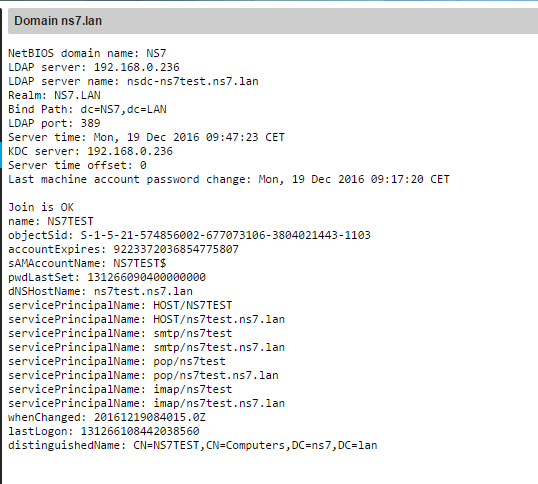Image resolution: width=538 pixels, height=484 pixels.
Task: Click the Join is OK status text
Action: pos(41,207)
